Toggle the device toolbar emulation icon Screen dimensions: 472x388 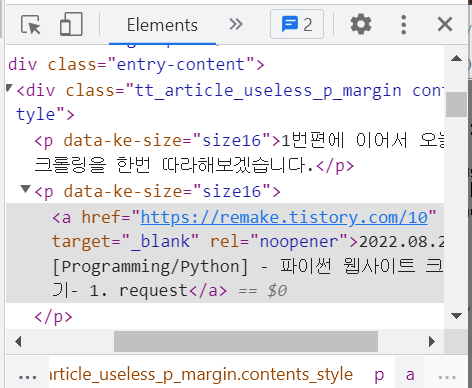71,24
